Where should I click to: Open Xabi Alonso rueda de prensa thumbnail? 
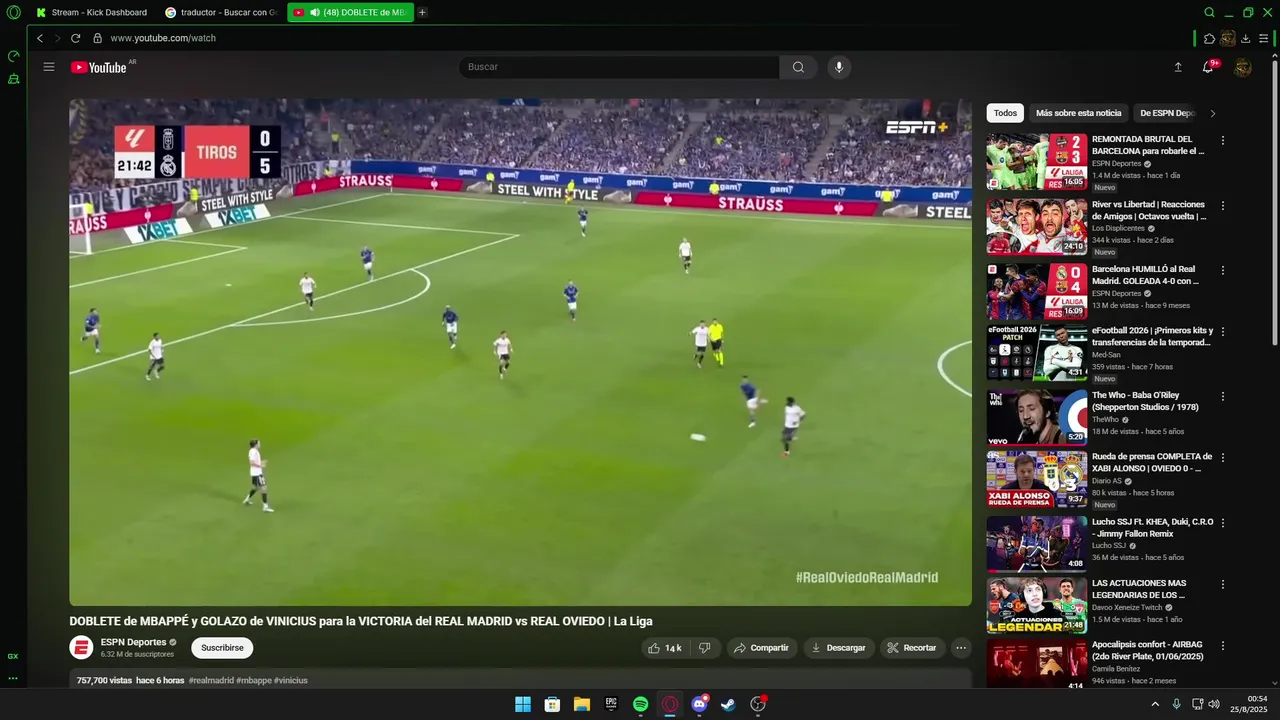coord(1036,479)
